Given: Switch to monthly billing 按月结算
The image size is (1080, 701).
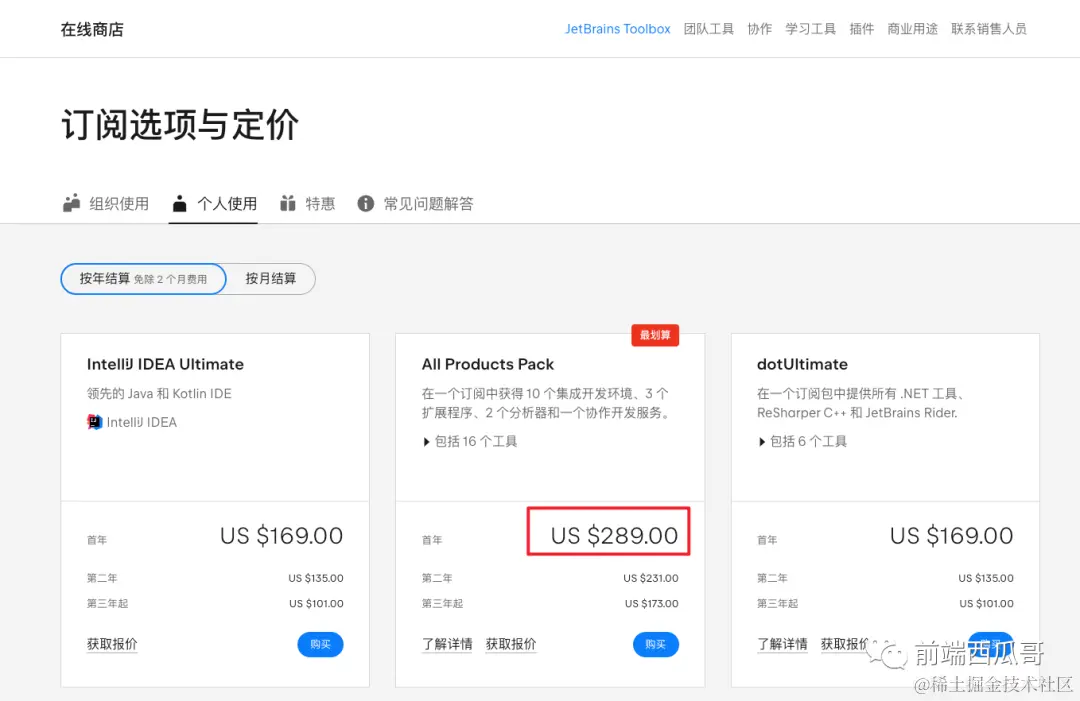Looking at the screenshot, I should (268, 279).
